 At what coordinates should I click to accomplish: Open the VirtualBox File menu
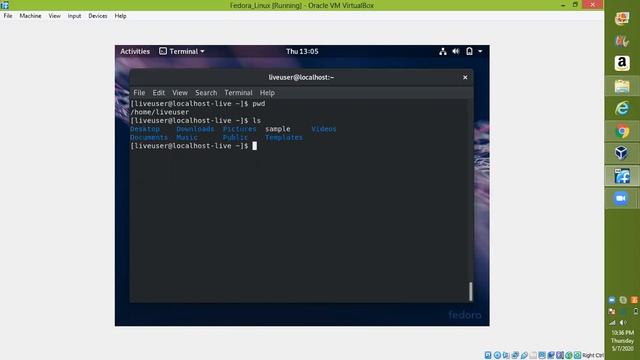click(8, 16)
